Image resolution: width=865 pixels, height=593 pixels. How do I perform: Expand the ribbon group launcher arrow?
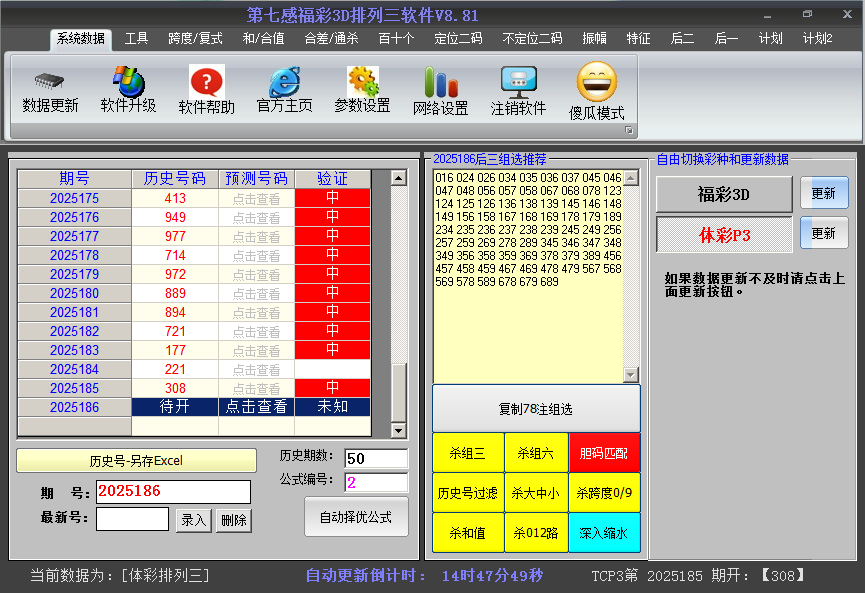[628, 130]
